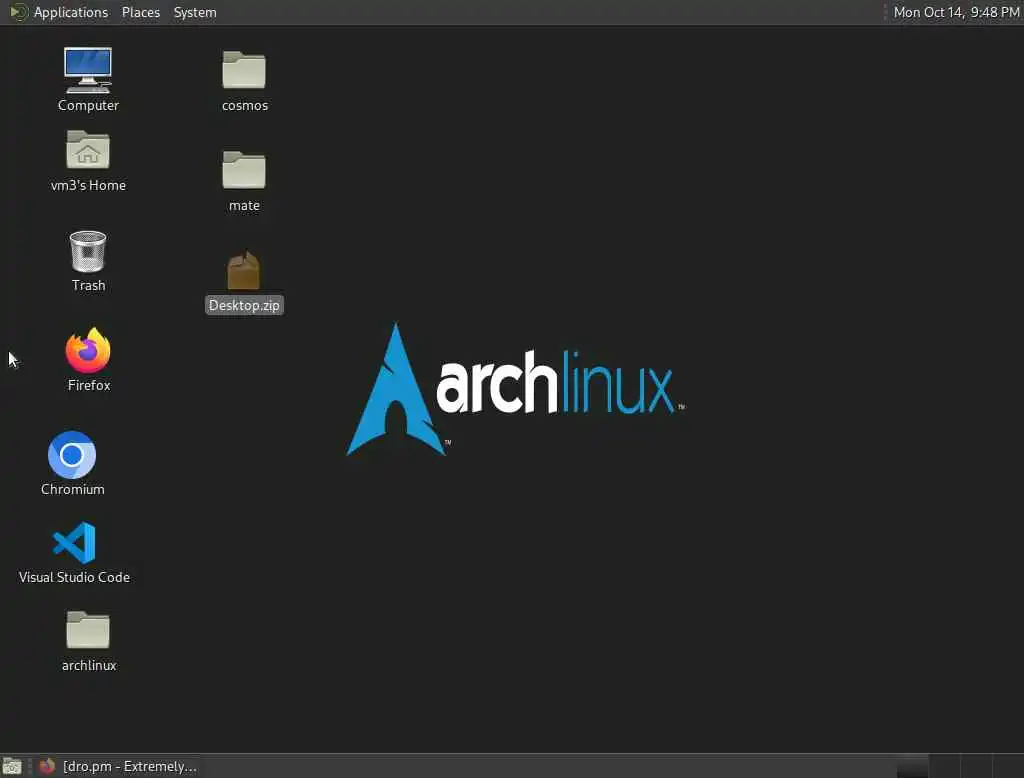Open the clock showing Mon Oct 14, 9:48 PM

(x=956, y=12)
